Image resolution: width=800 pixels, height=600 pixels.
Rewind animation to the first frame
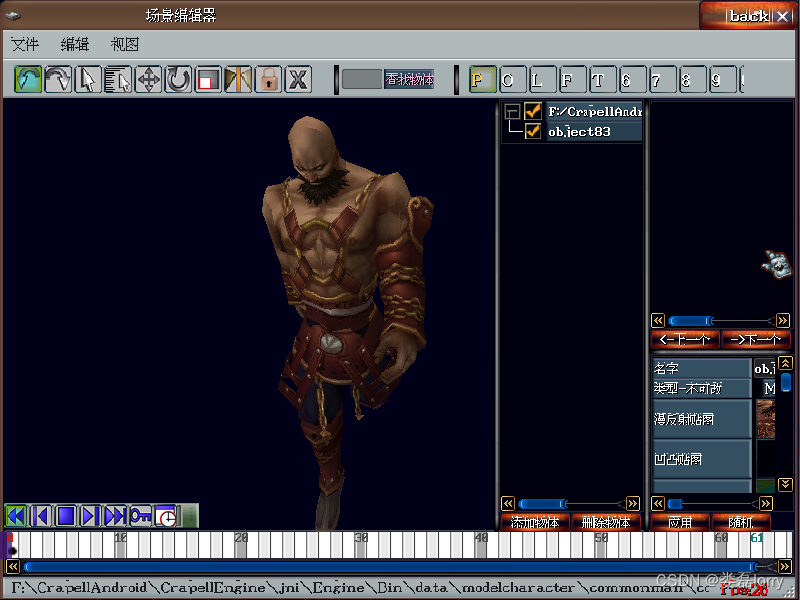tap(16, 516)
